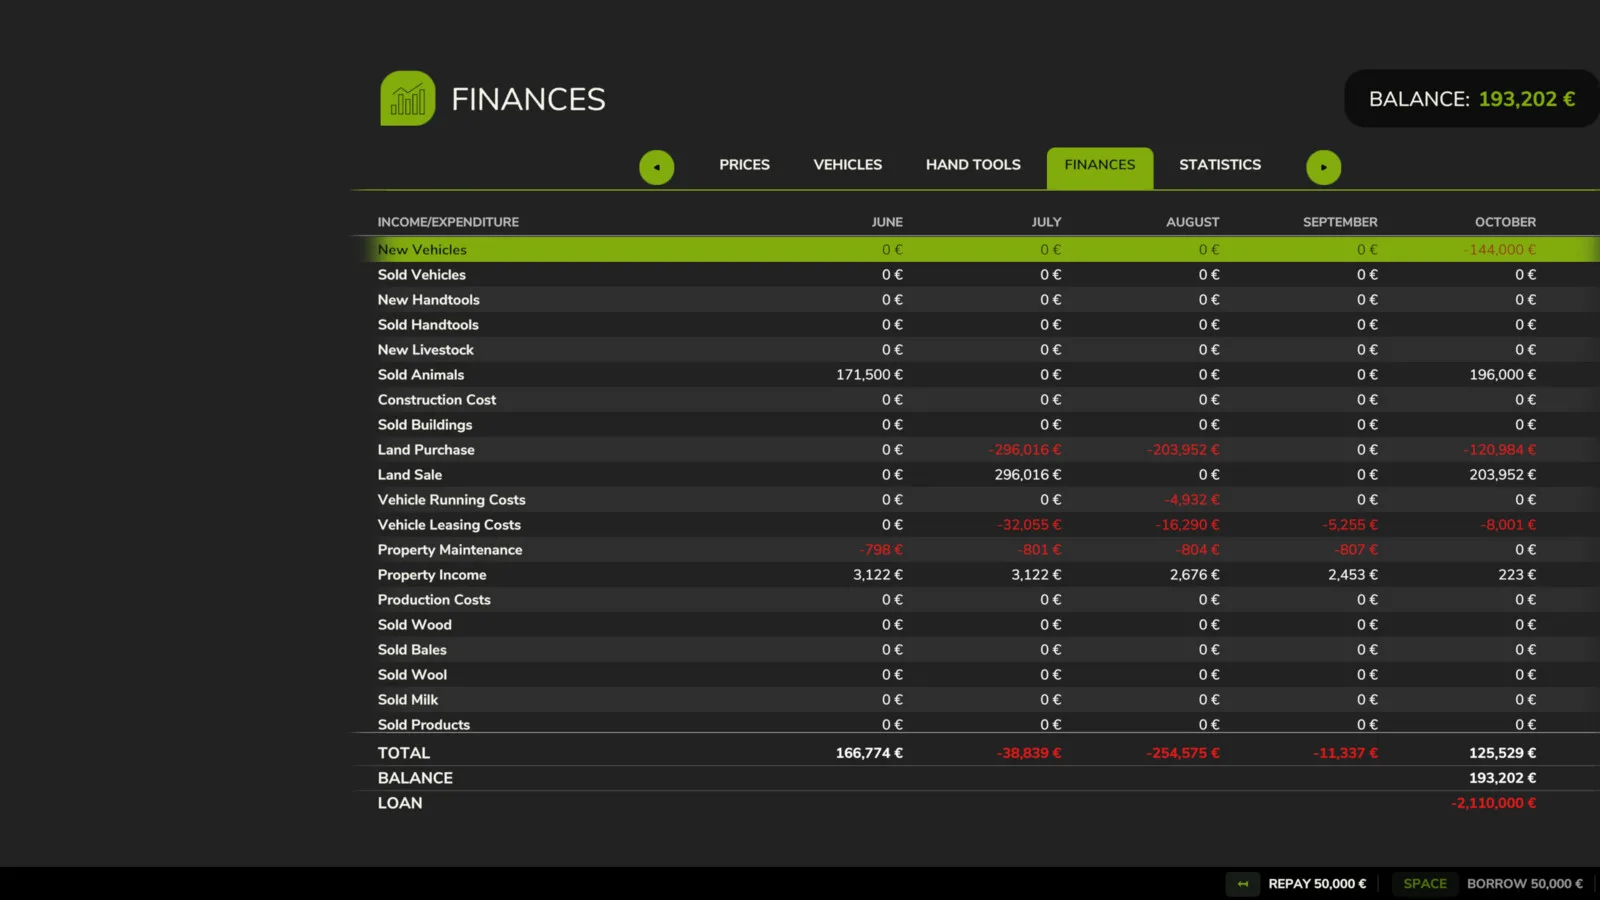Open the Hand Tools tab
The height and width of the screenshot is (900, 1600).
coord(973,165)
